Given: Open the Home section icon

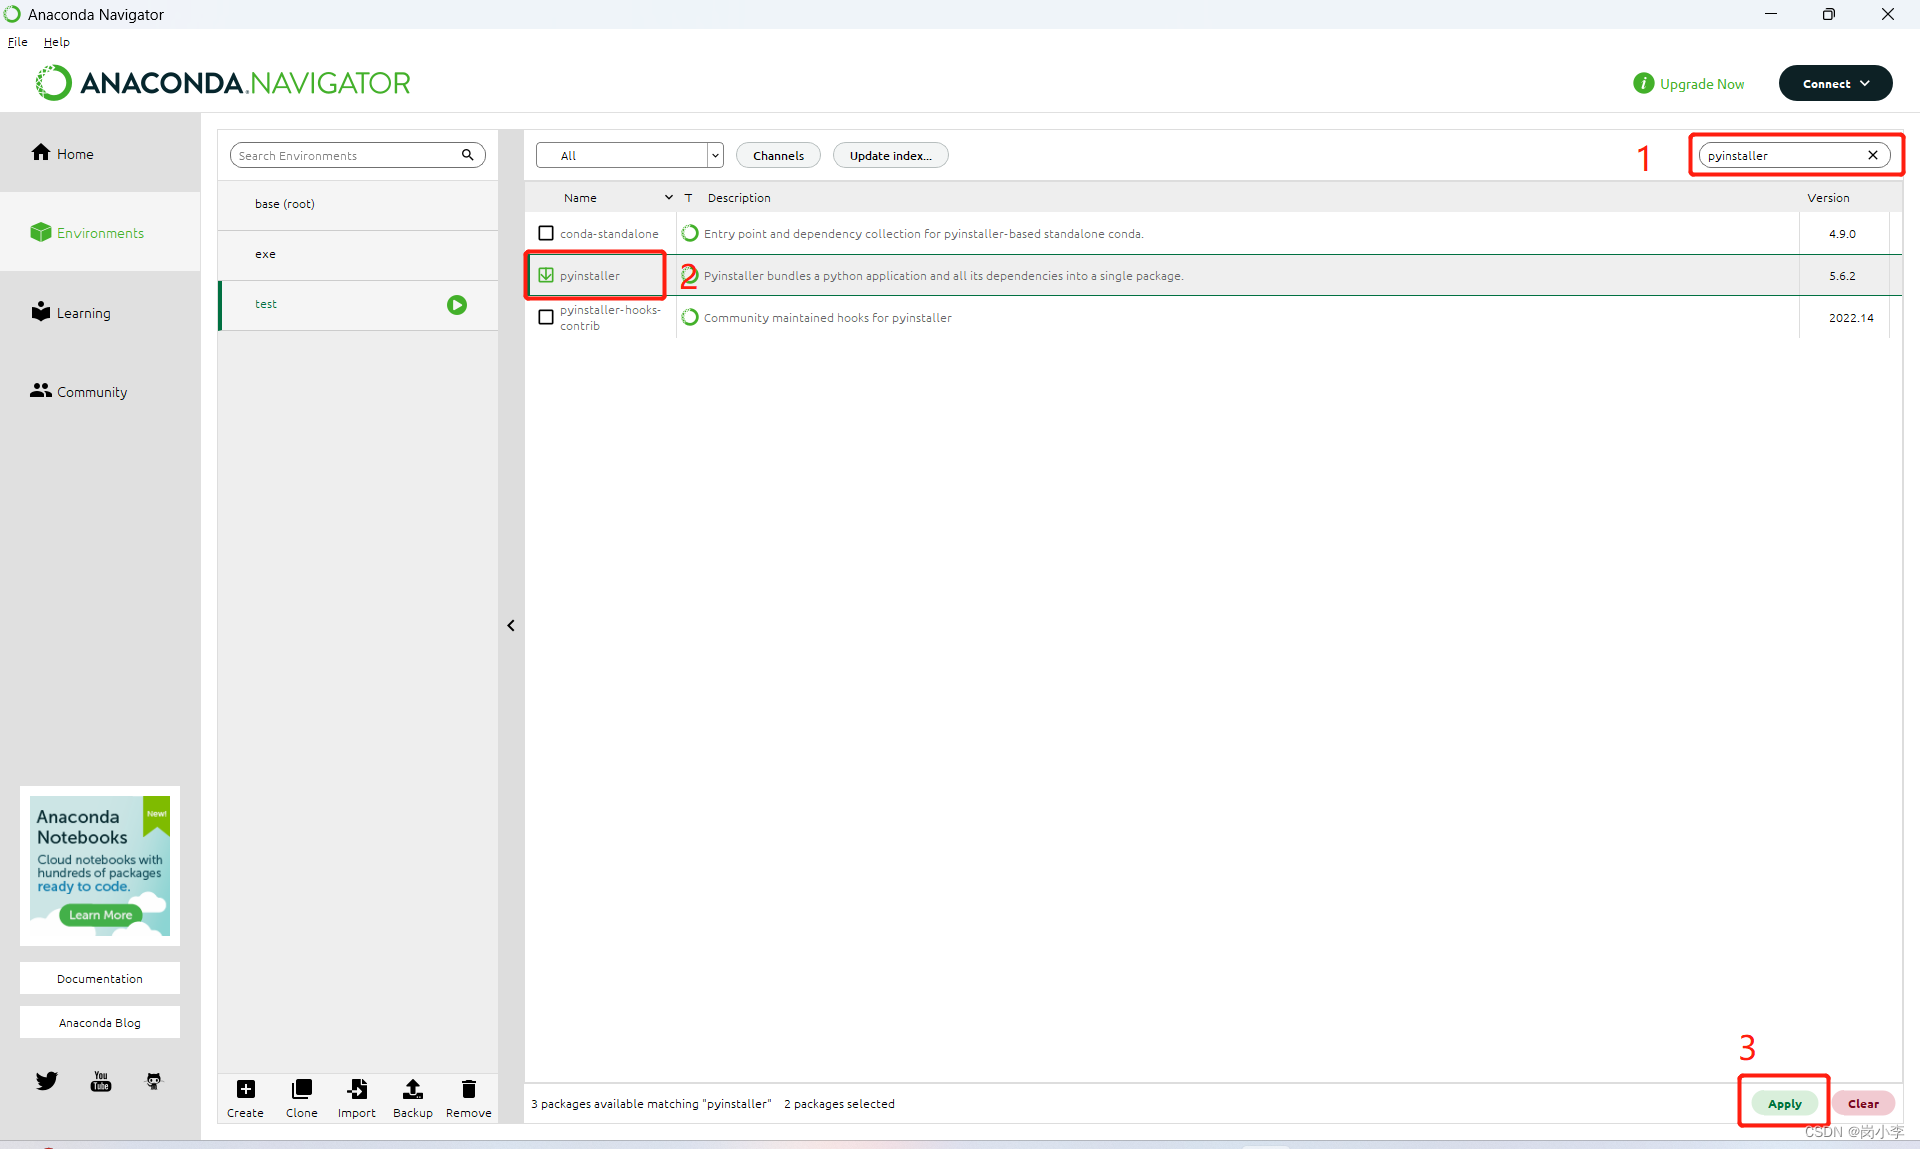Looking at the screenshot, I should tap(40, 152).
